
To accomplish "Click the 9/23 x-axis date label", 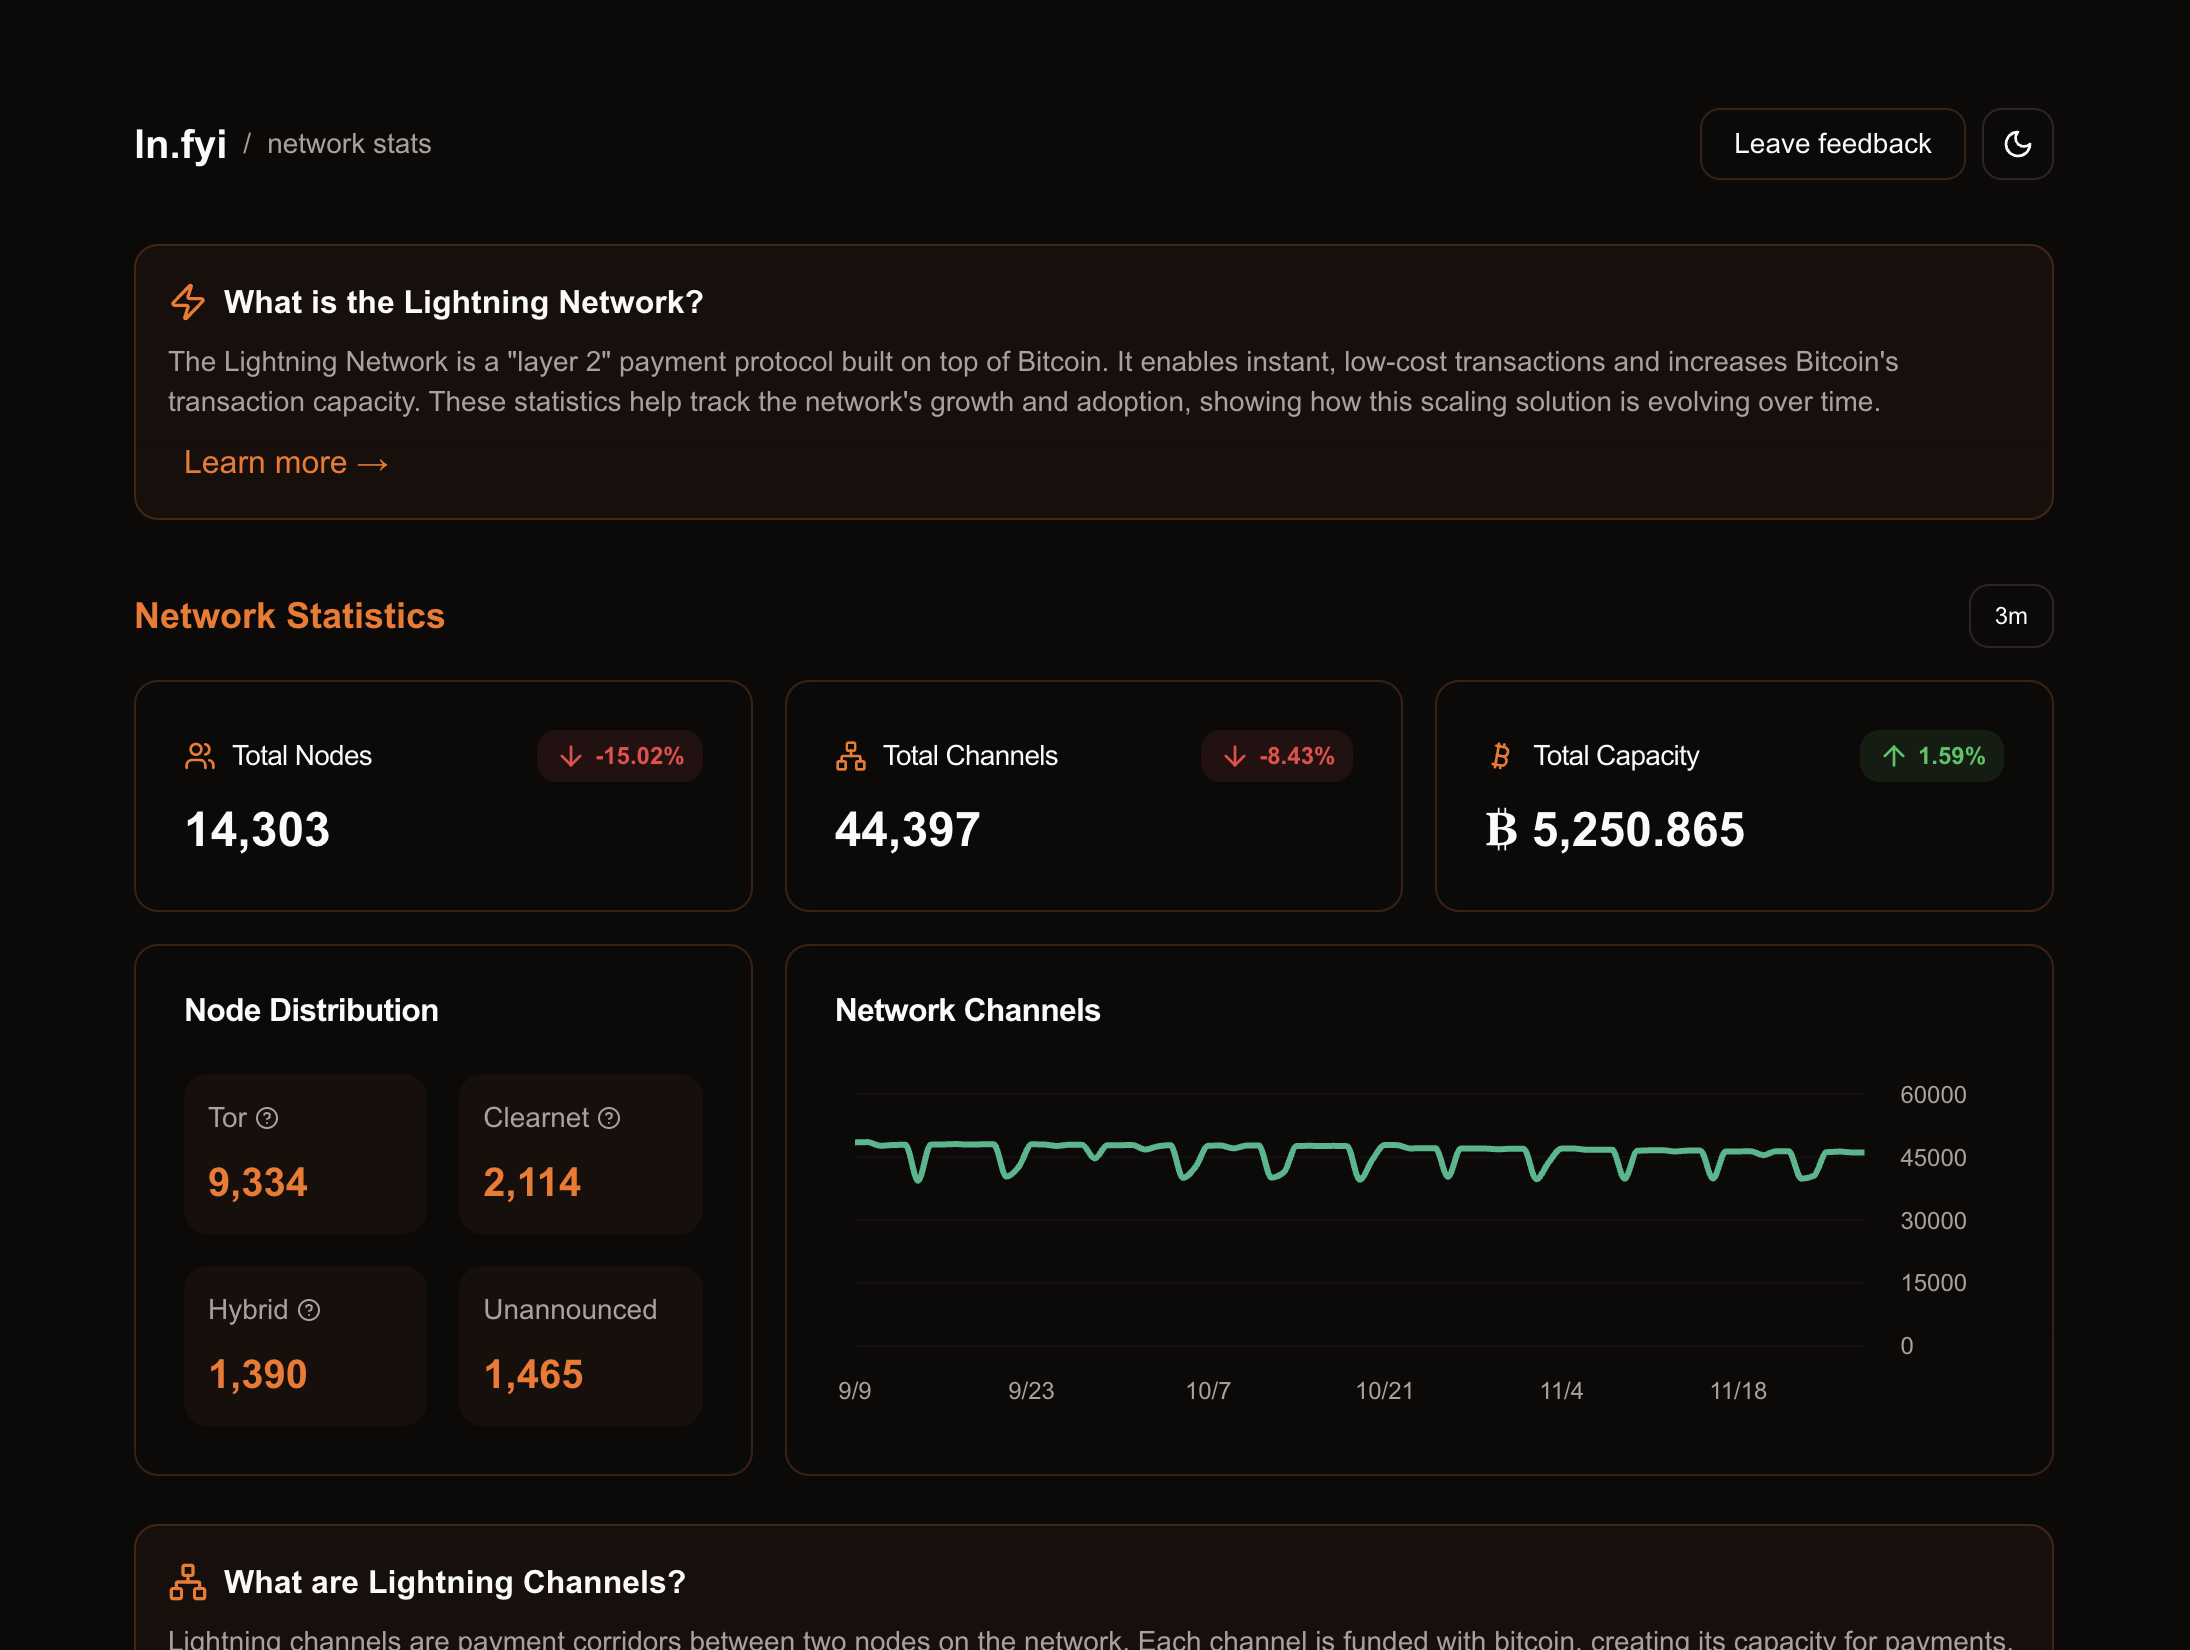I will (x=1031, y=1391).
